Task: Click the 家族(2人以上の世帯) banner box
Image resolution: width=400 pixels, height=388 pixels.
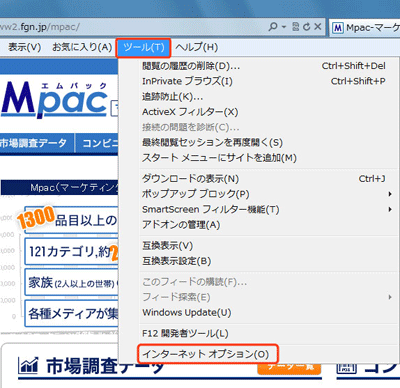Action: tap(71, 283)
